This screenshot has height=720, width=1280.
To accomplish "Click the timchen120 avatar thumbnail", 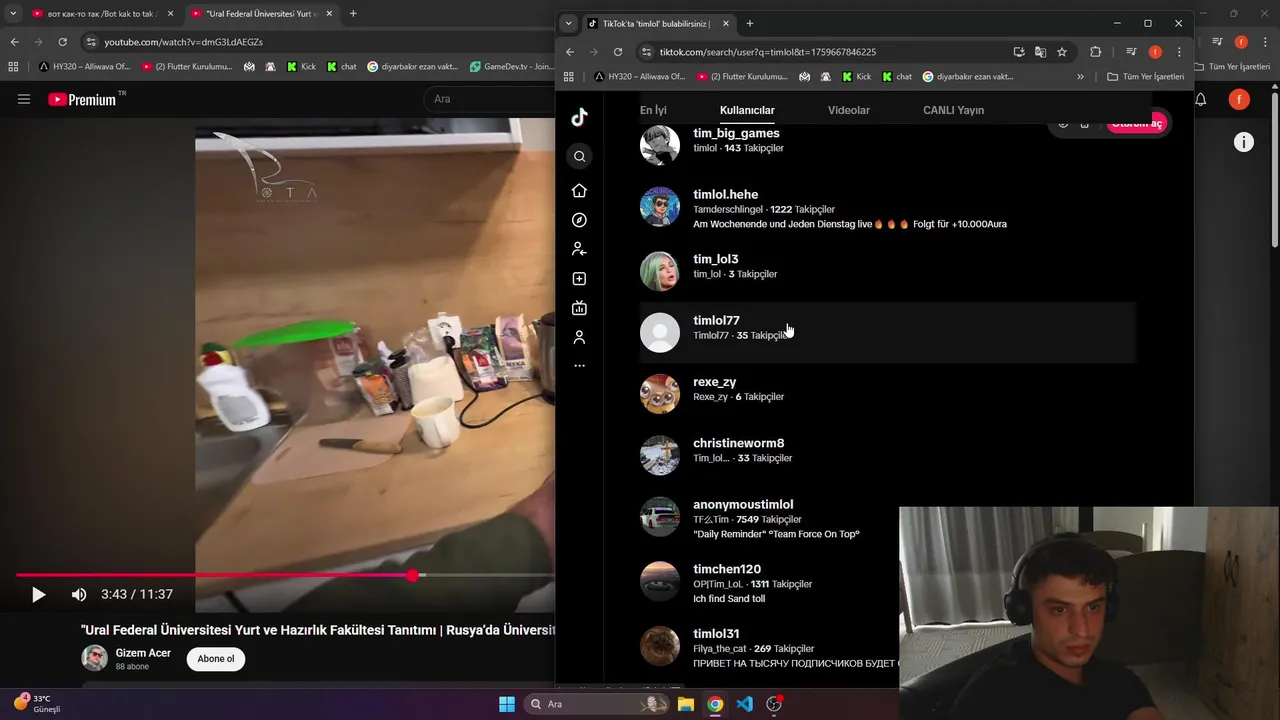I will 660,581.
